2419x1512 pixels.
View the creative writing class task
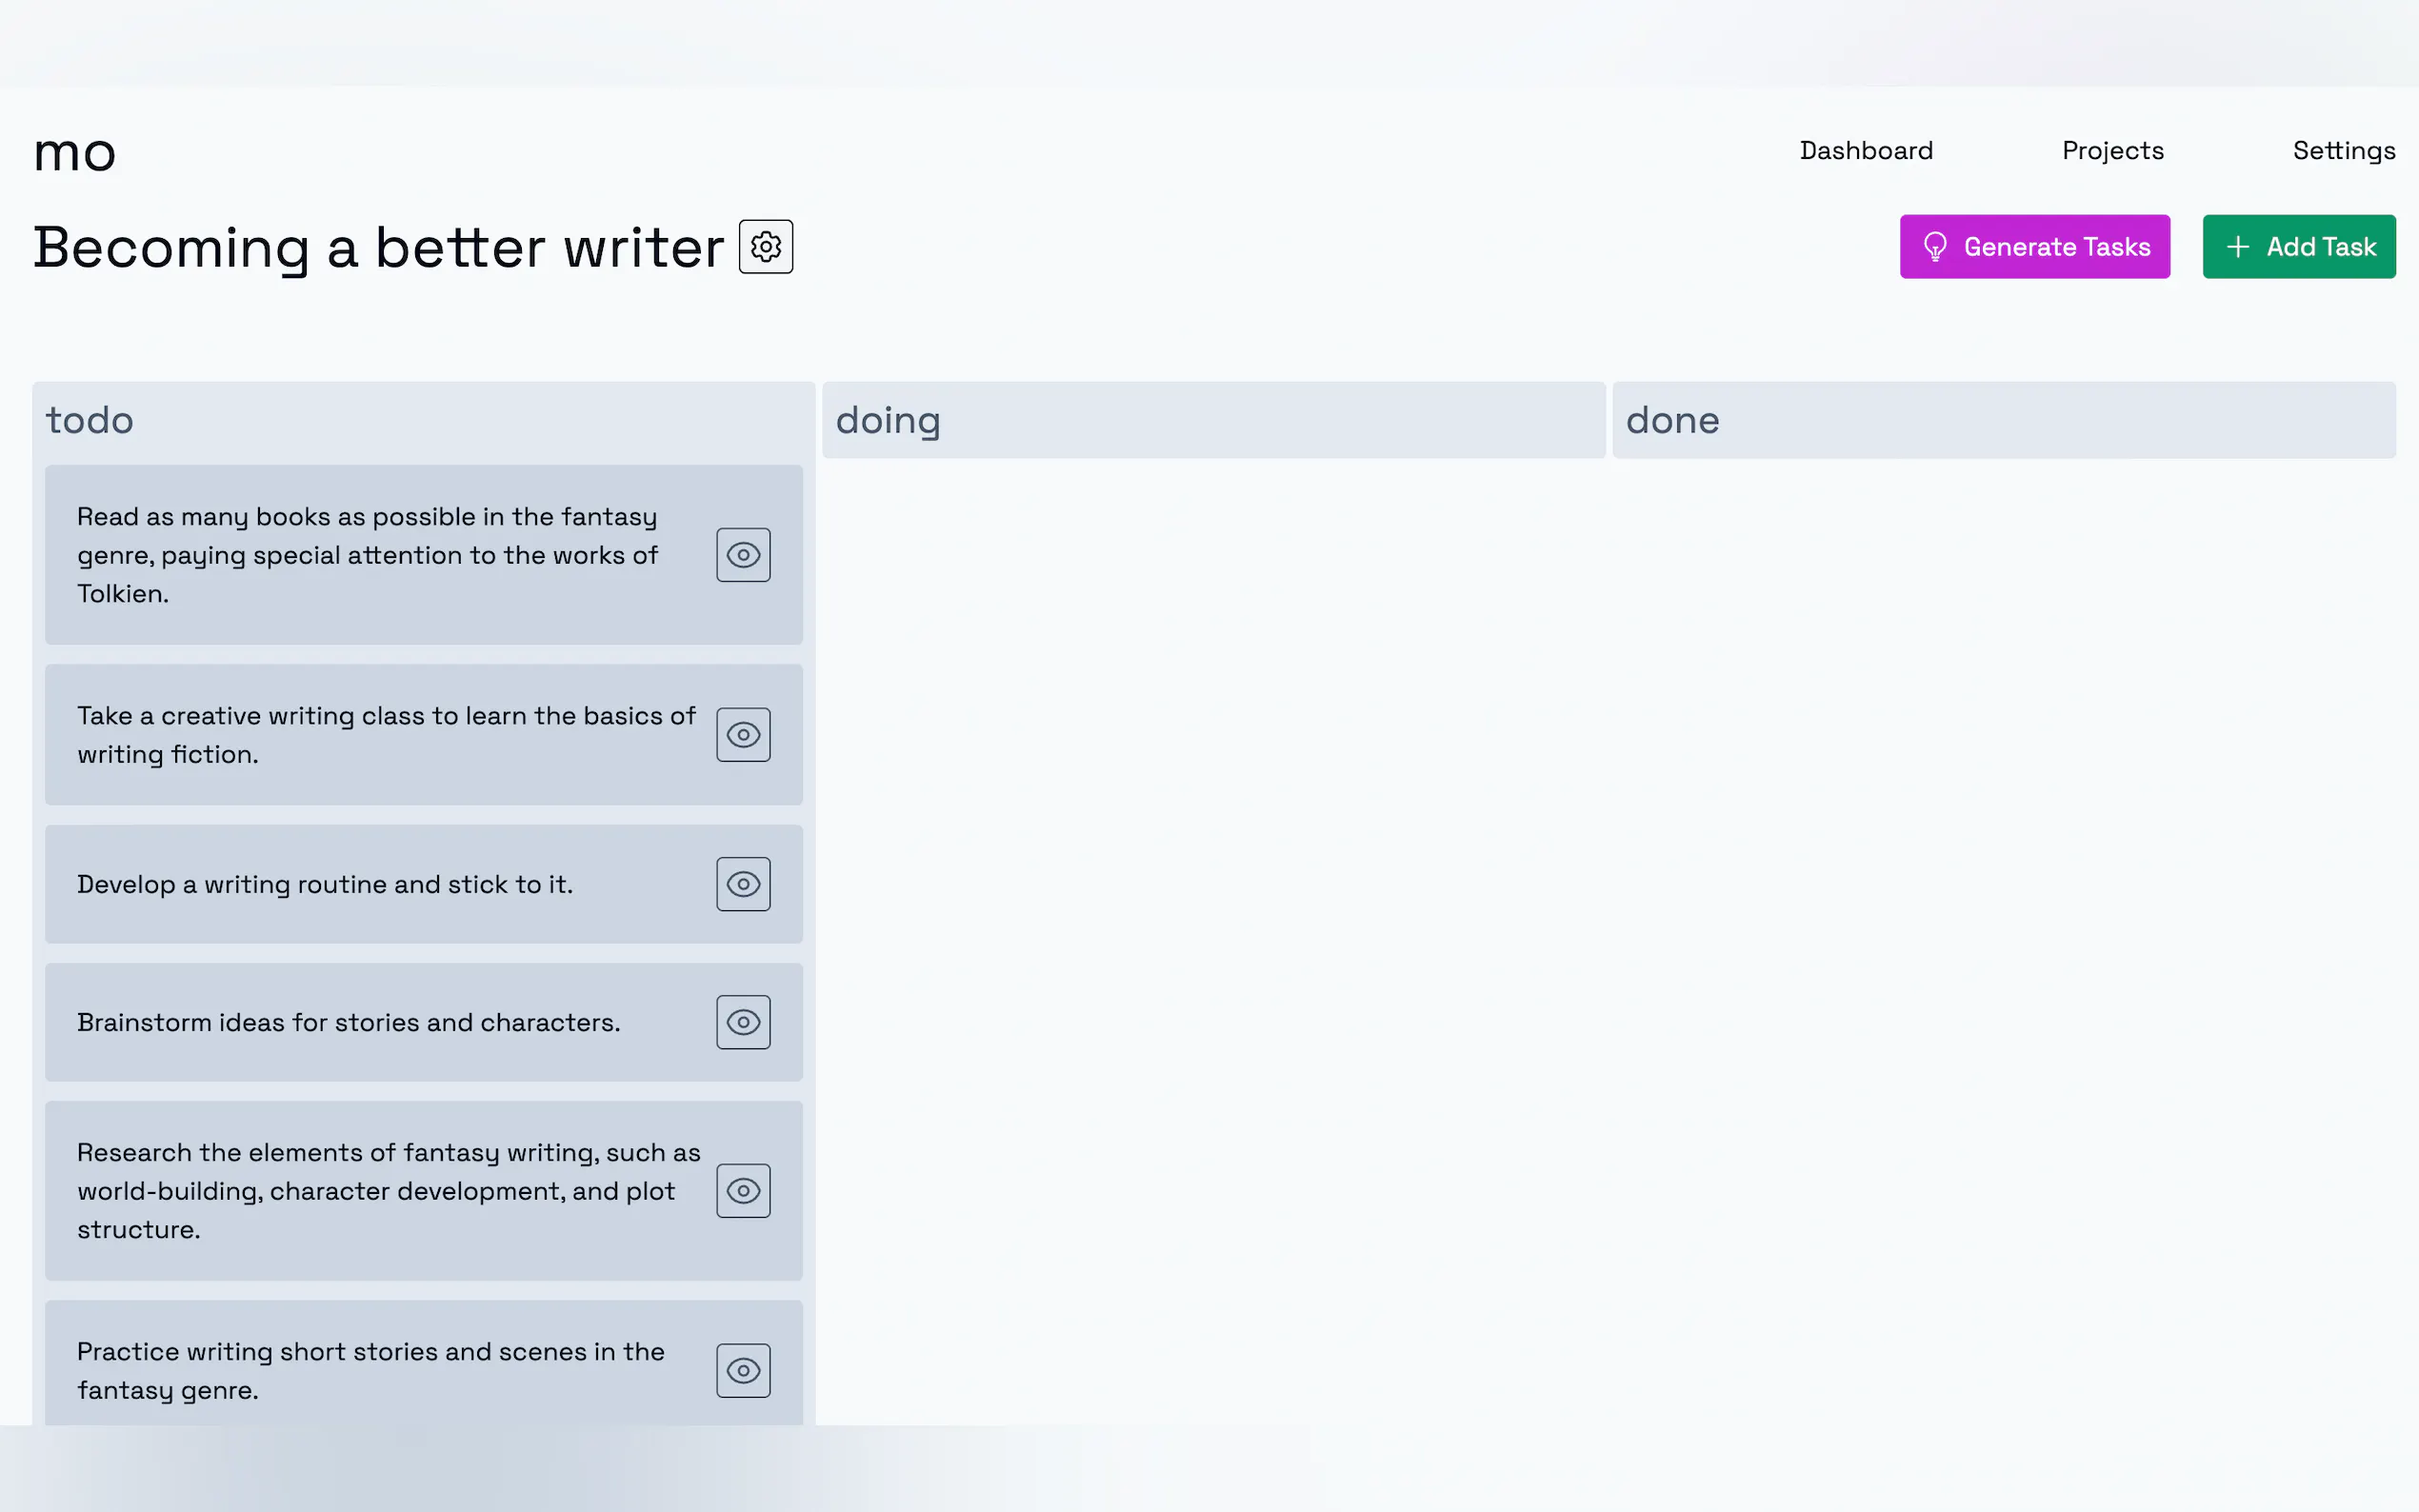point(742,735)
